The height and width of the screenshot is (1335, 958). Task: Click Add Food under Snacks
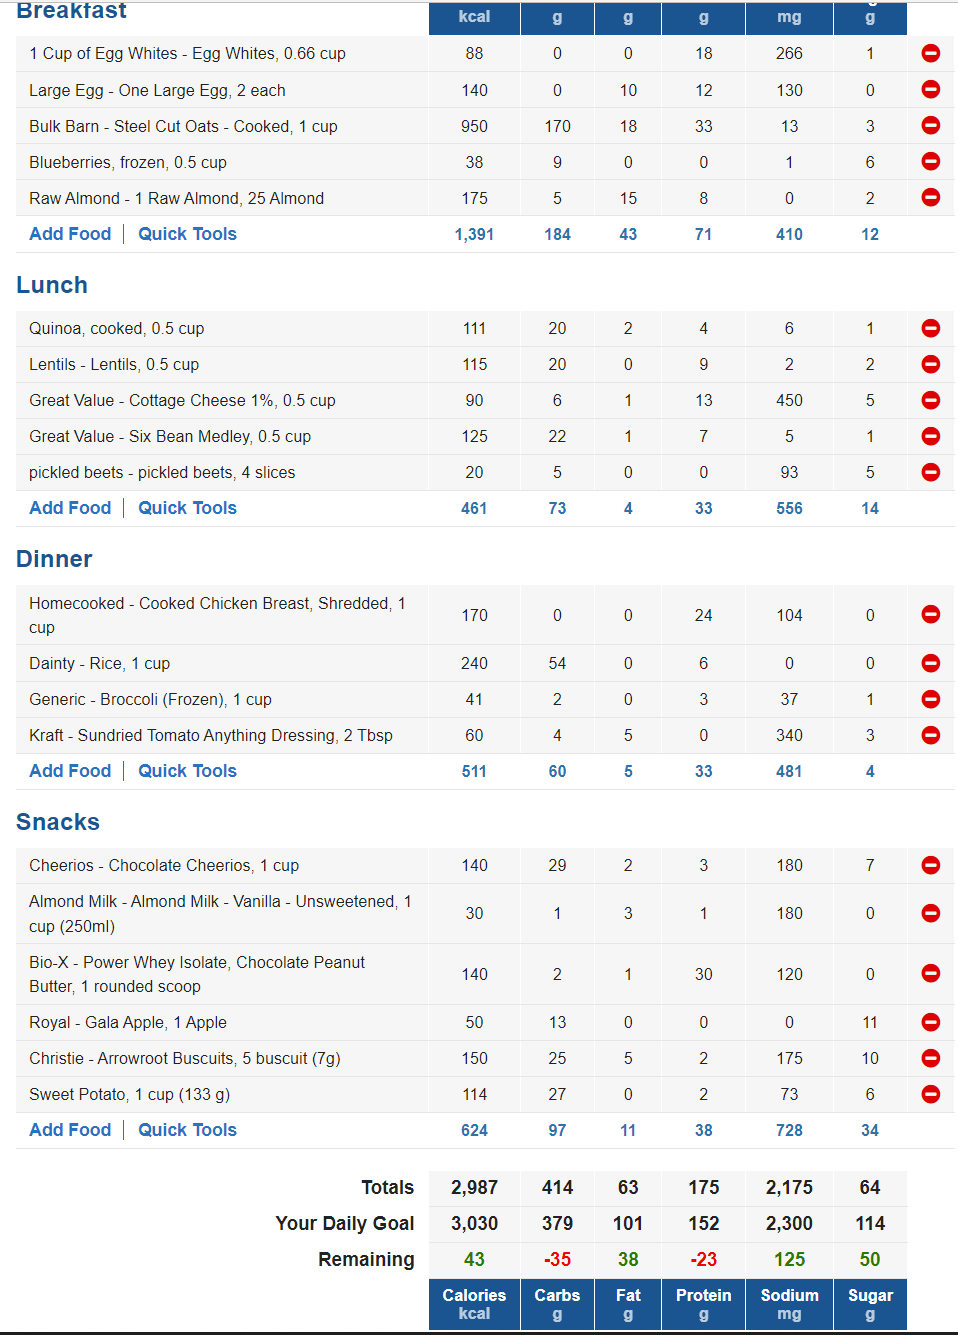pos(70,1130)
